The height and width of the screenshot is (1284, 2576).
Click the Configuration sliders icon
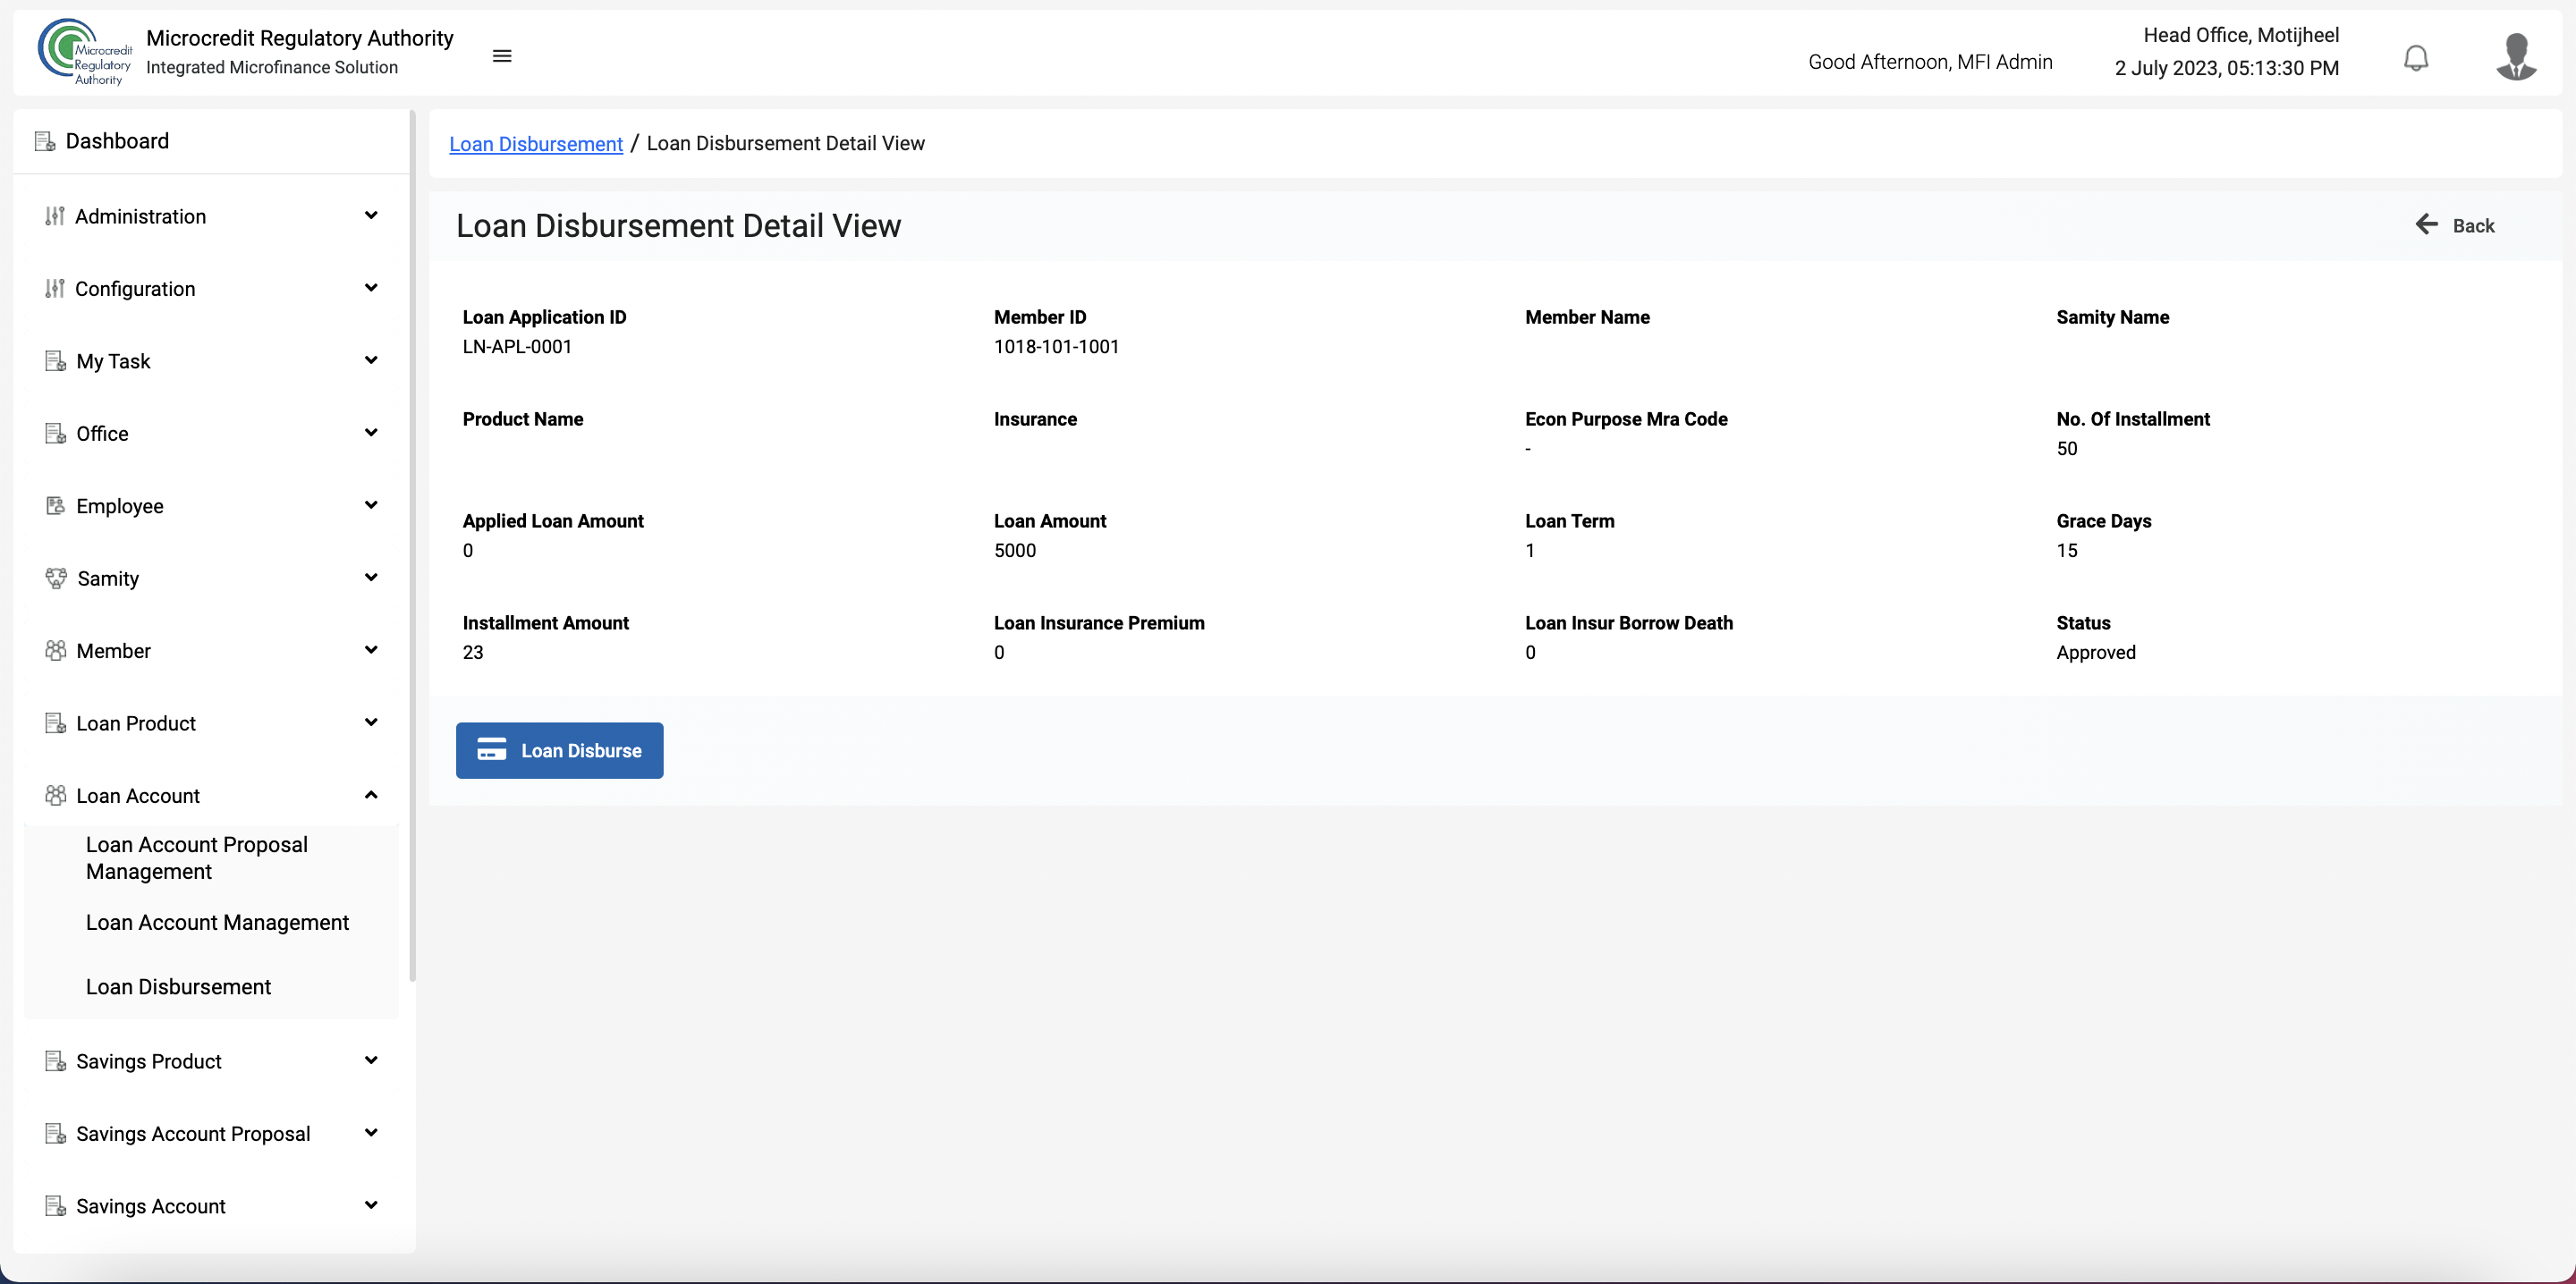coord(55,288)
